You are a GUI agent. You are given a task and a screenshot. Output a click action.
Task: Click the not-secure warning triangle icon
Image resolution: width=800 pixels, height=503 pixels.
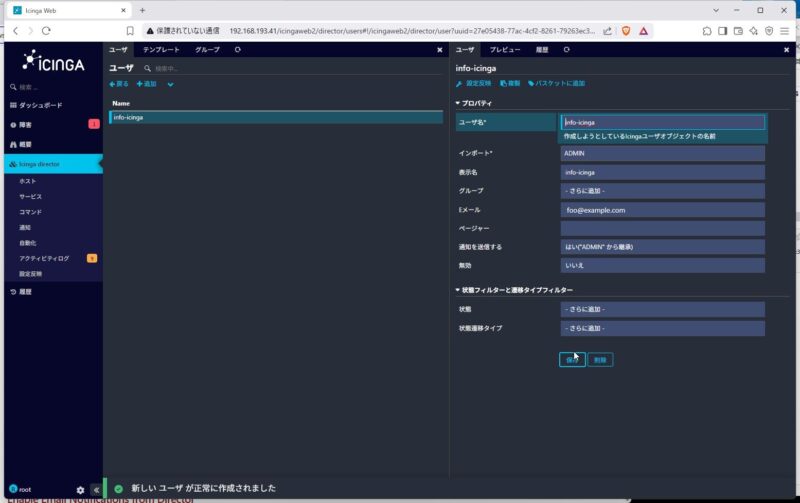[150, 31]
